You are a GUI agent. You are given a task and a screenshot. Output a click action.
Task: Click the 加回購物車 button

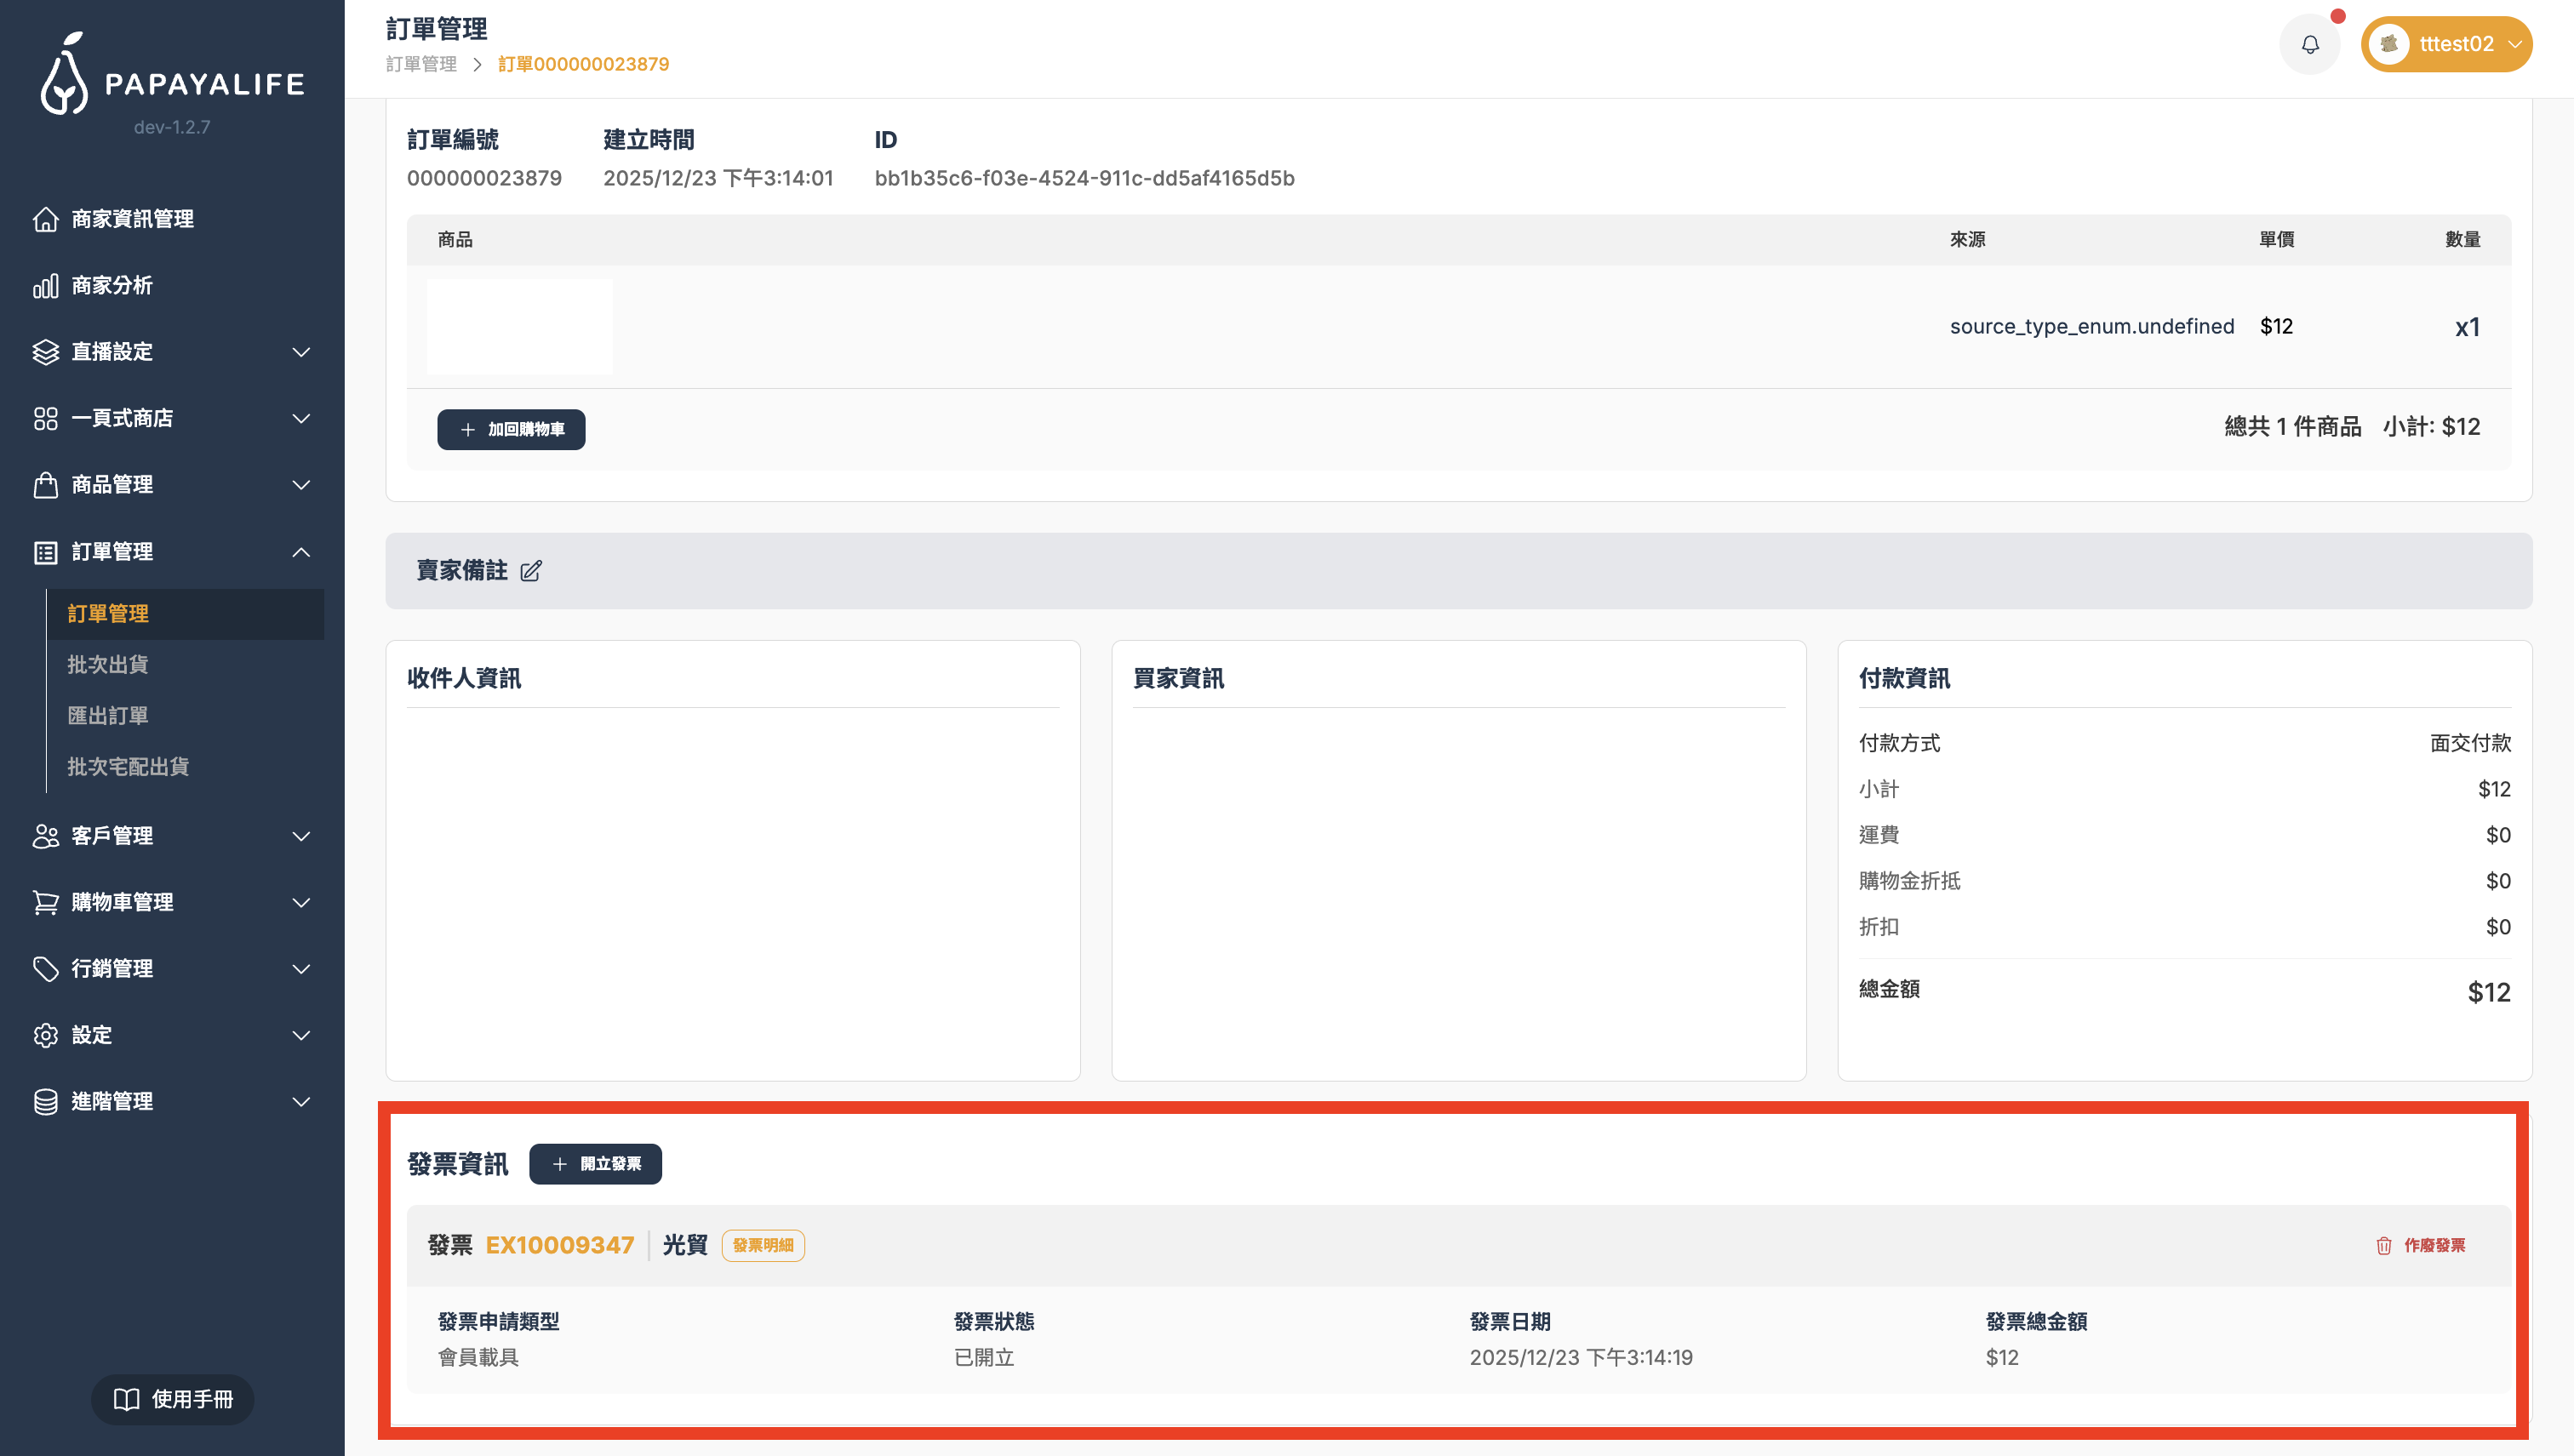tap(511, 429)
